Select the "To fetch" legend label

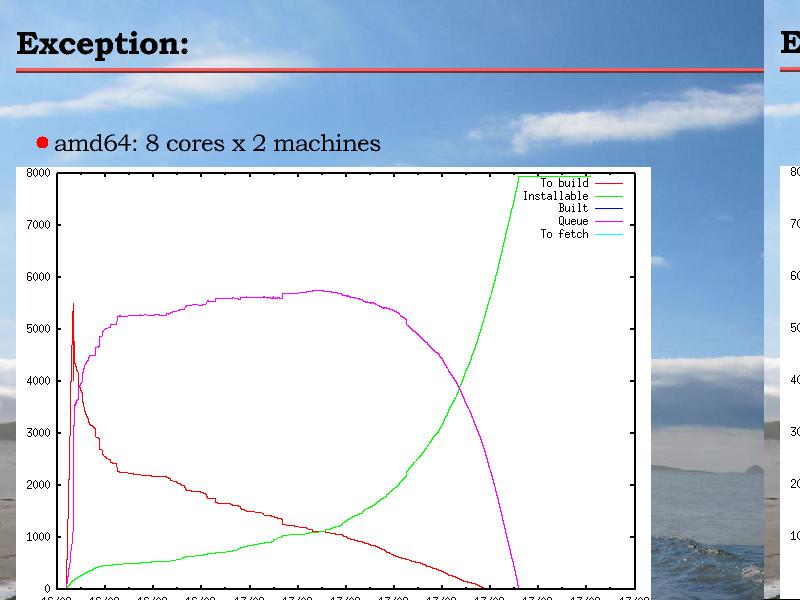tap(564, 234)
